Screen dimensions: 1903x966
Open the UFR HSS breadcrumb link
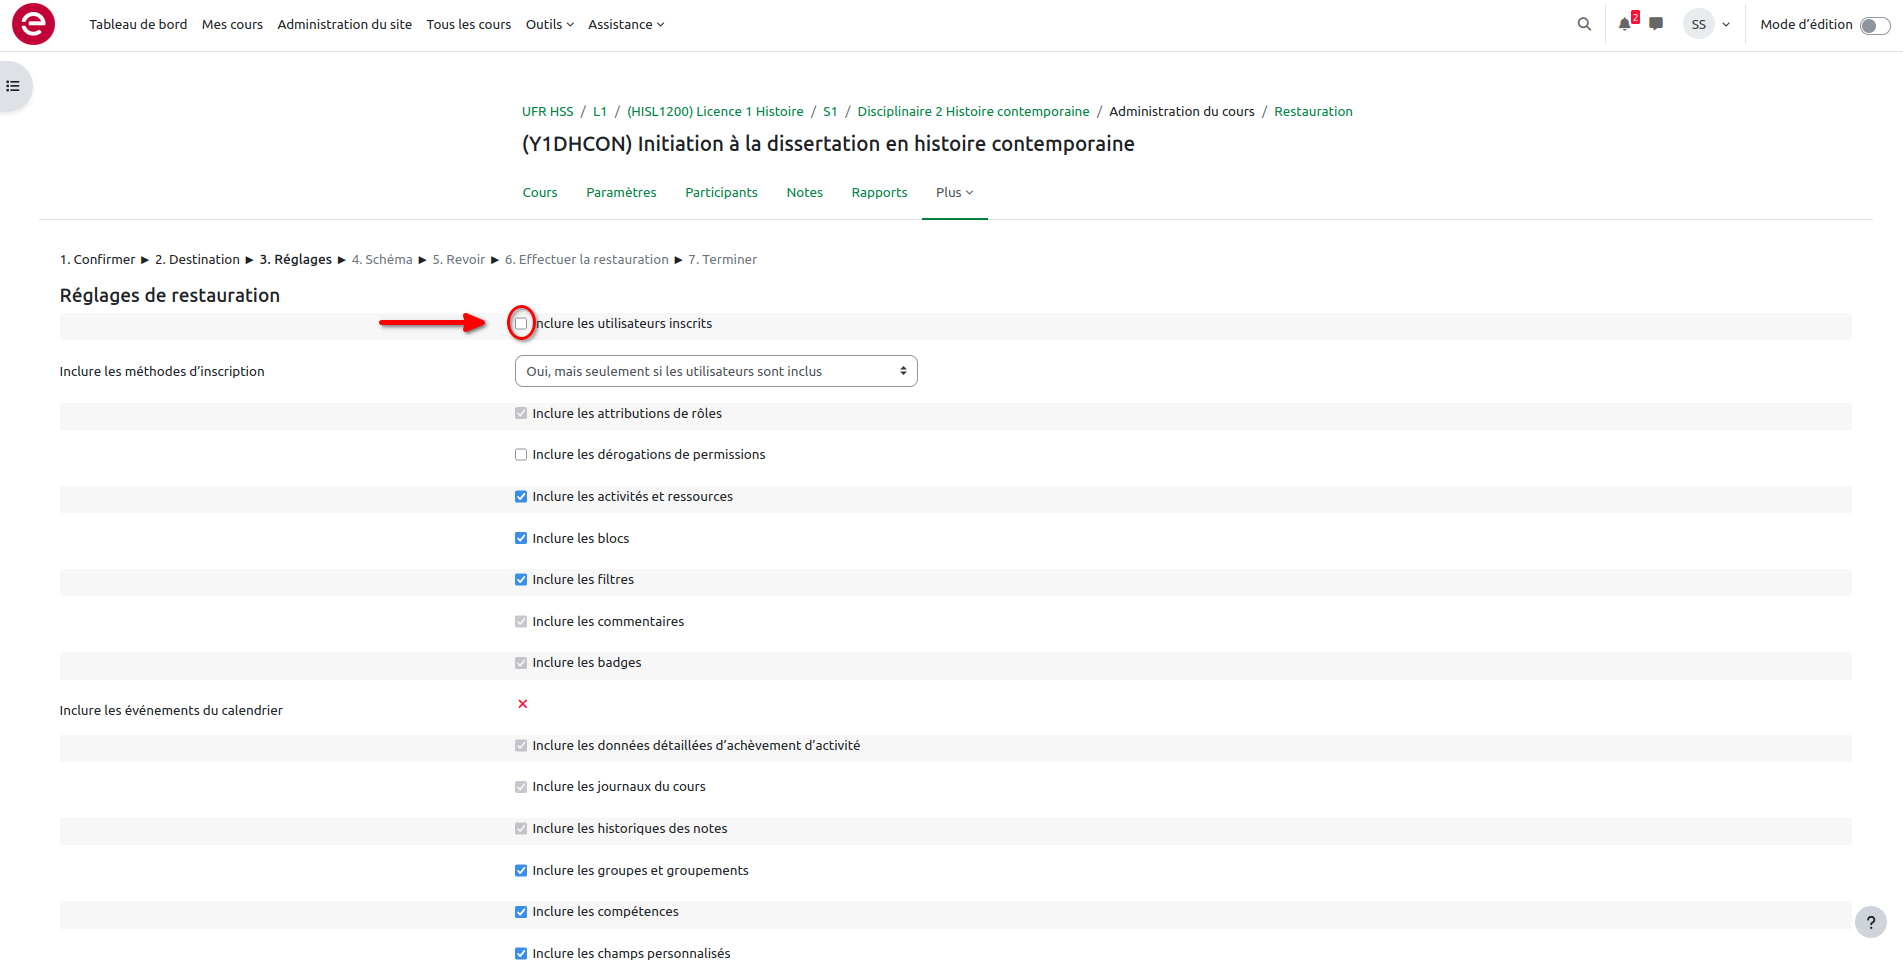pos(547,111)
